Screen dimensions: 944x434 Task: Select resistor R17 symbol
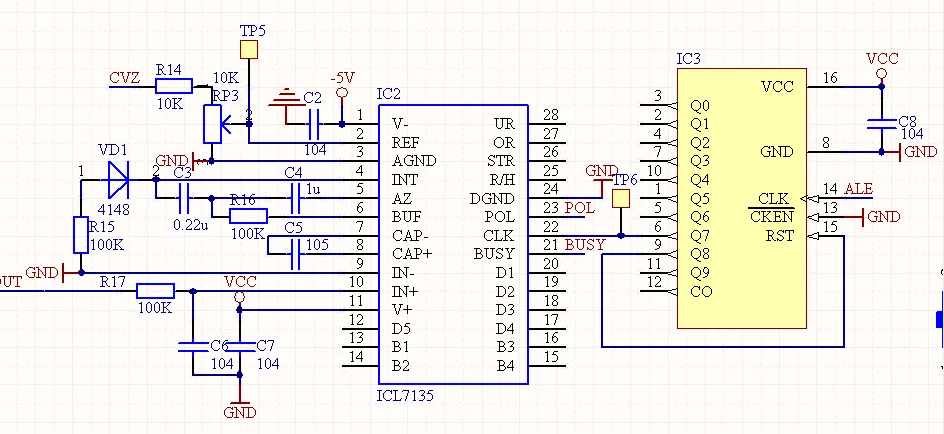(155, 291)
